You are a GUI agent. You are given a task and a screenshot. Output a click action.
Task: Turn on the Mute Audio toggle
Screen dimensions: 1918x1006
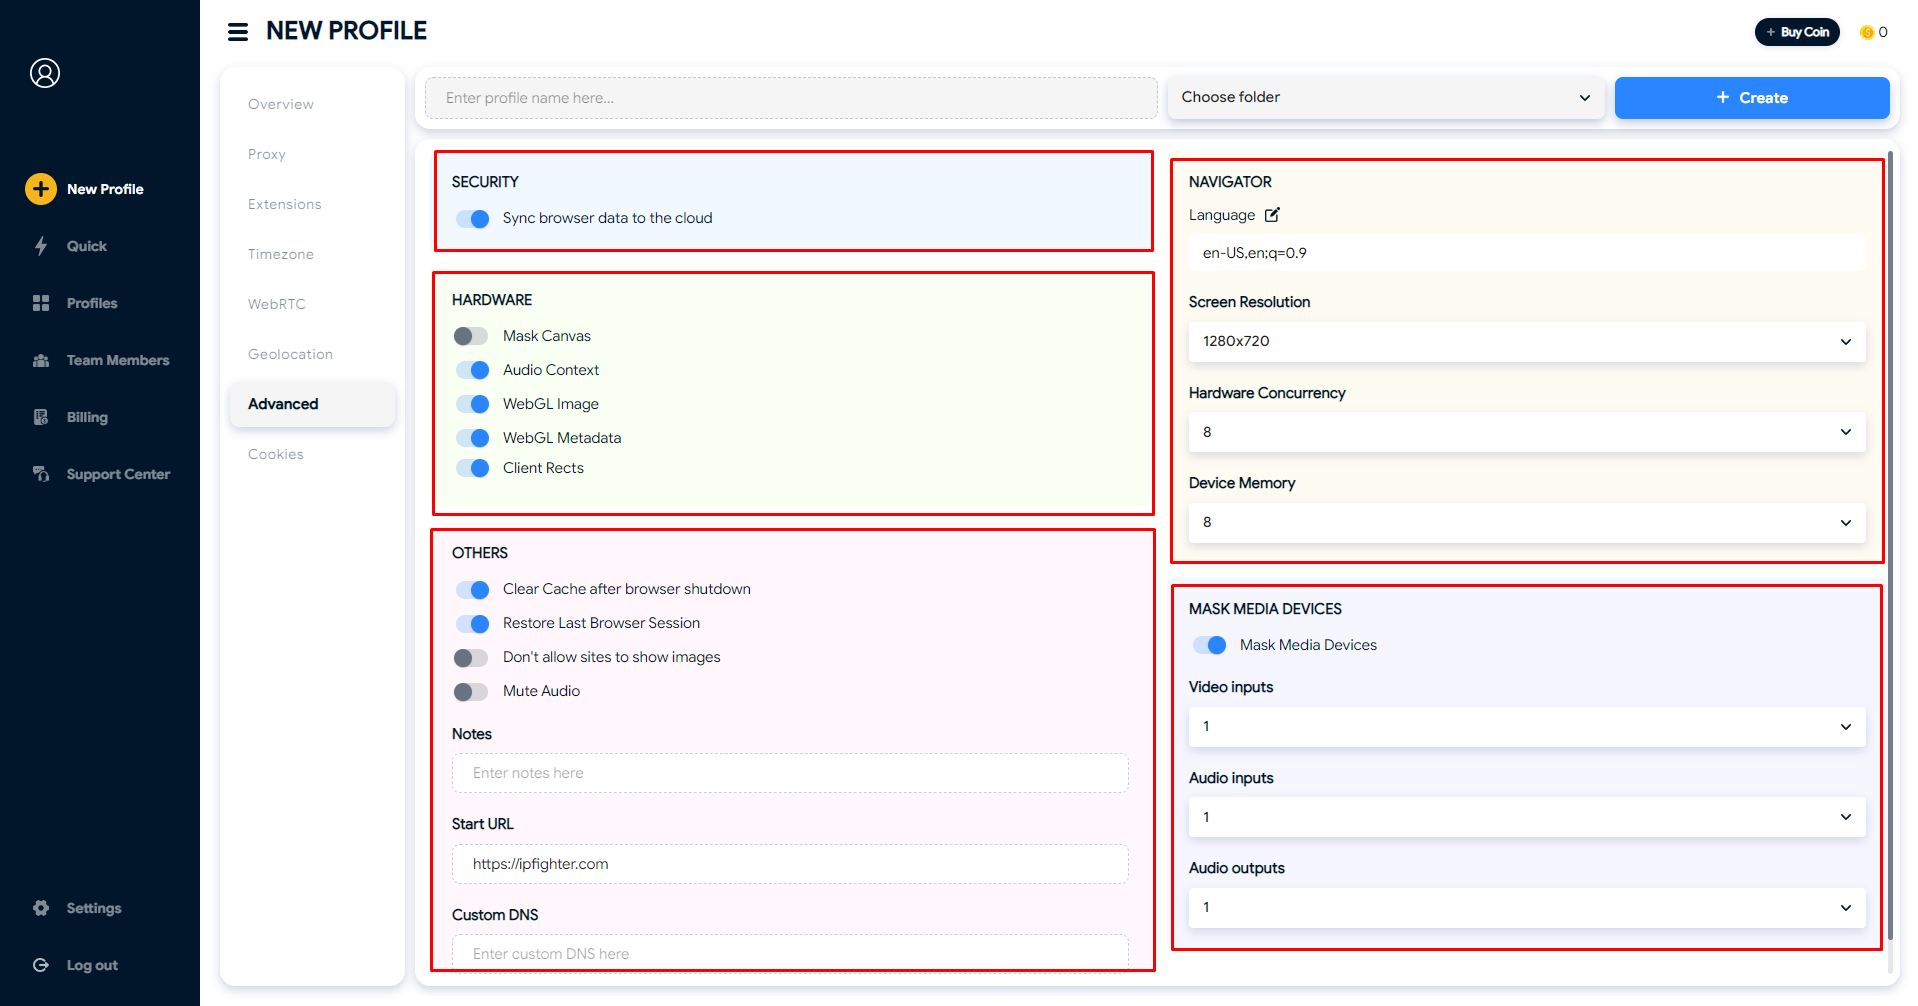coord(471,691)
